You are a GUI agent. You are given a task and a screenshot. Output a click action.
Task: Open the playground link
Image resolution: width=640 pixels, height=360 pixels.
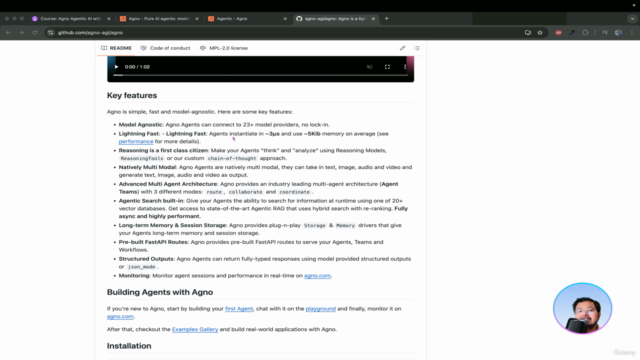(320, 309)
